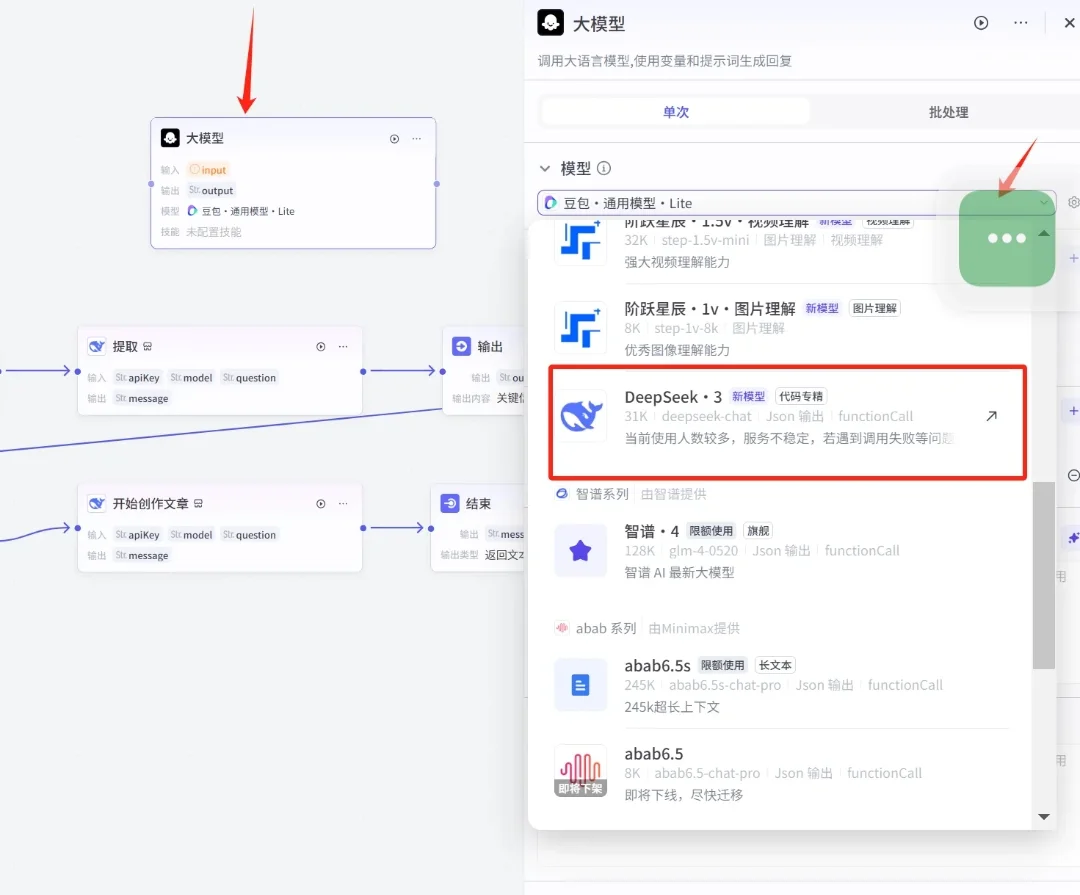
Task: Click the plus add button at right of DeepSeek row
Action: tap(1073, 411)
